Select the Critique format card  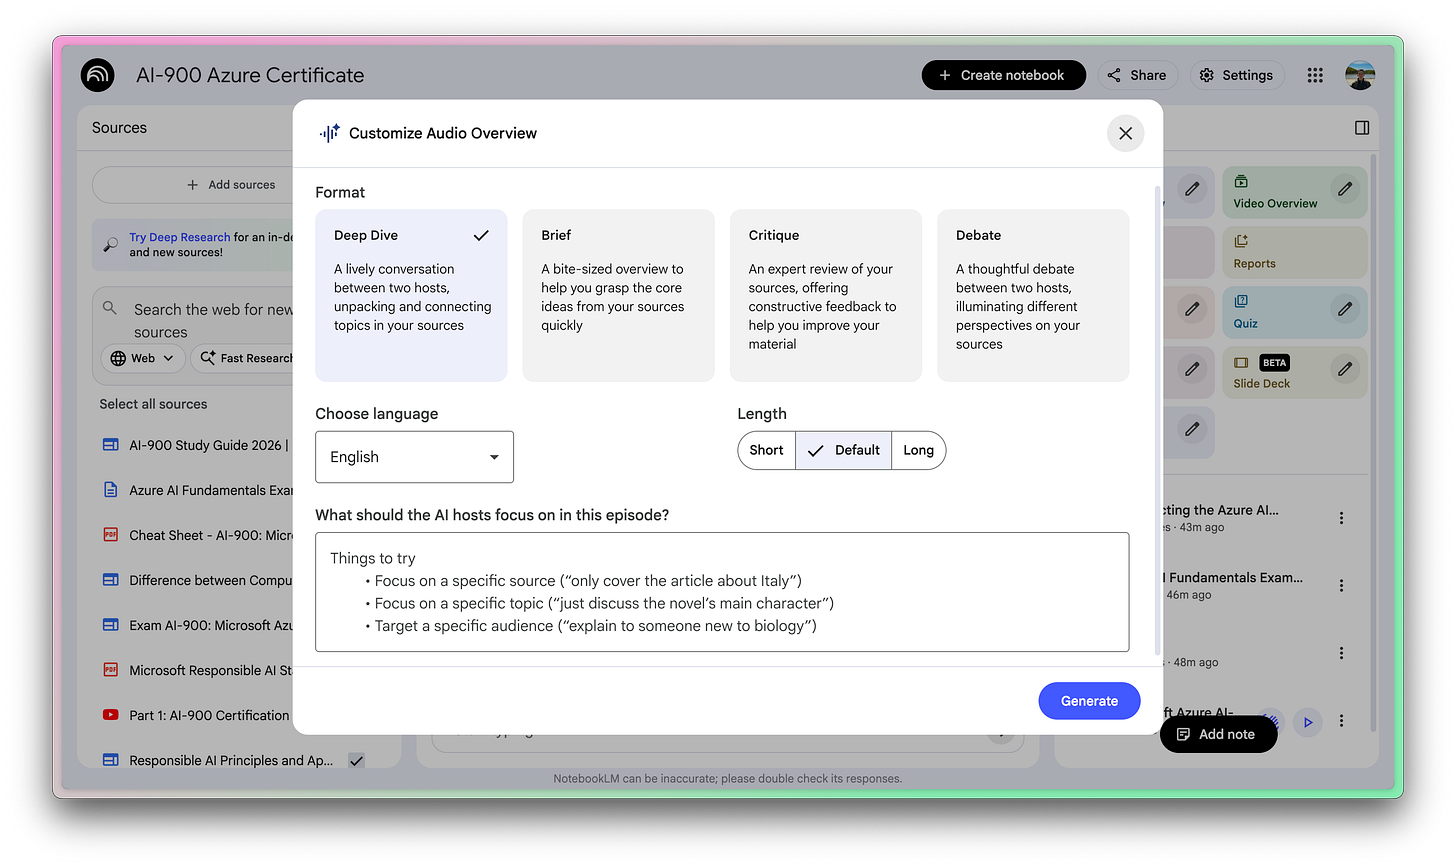click(x=826, y=295)
